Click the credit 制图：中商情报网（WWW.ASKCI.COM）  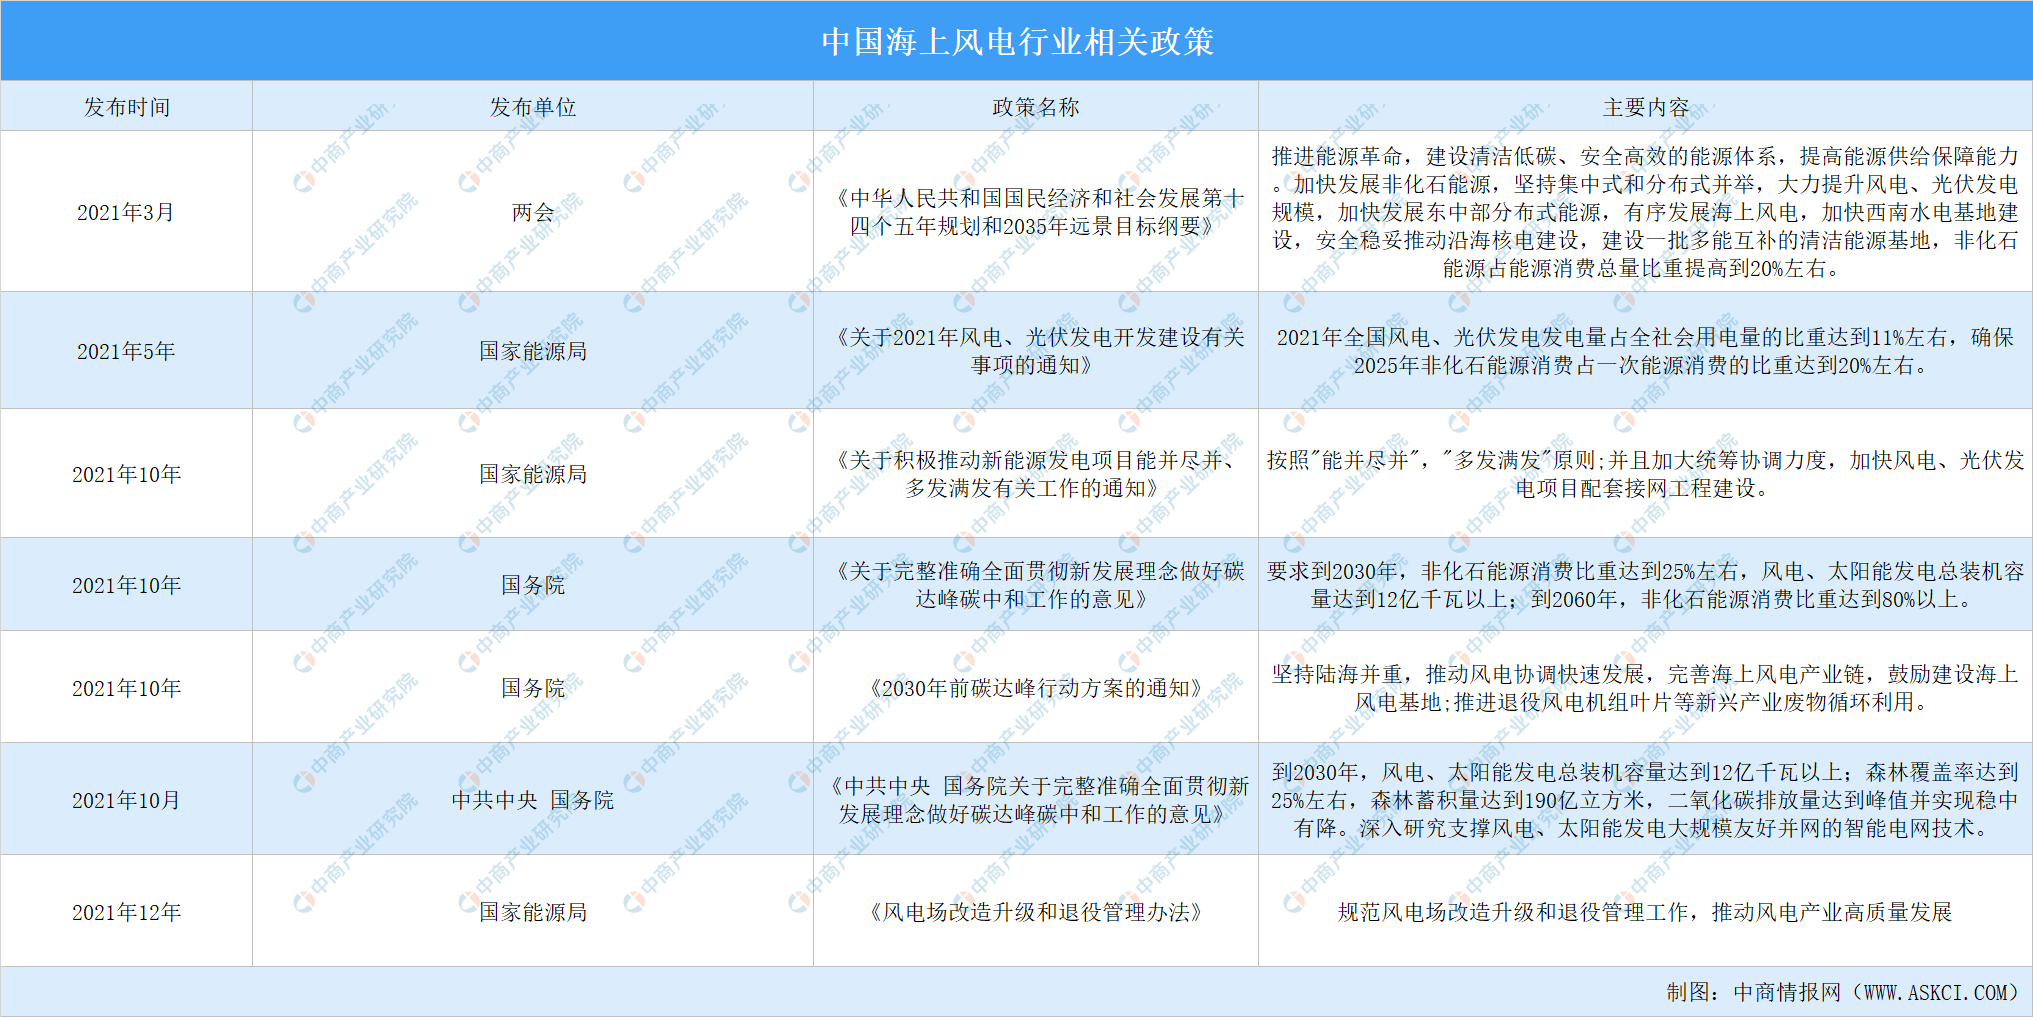(x=1843, y=992)
